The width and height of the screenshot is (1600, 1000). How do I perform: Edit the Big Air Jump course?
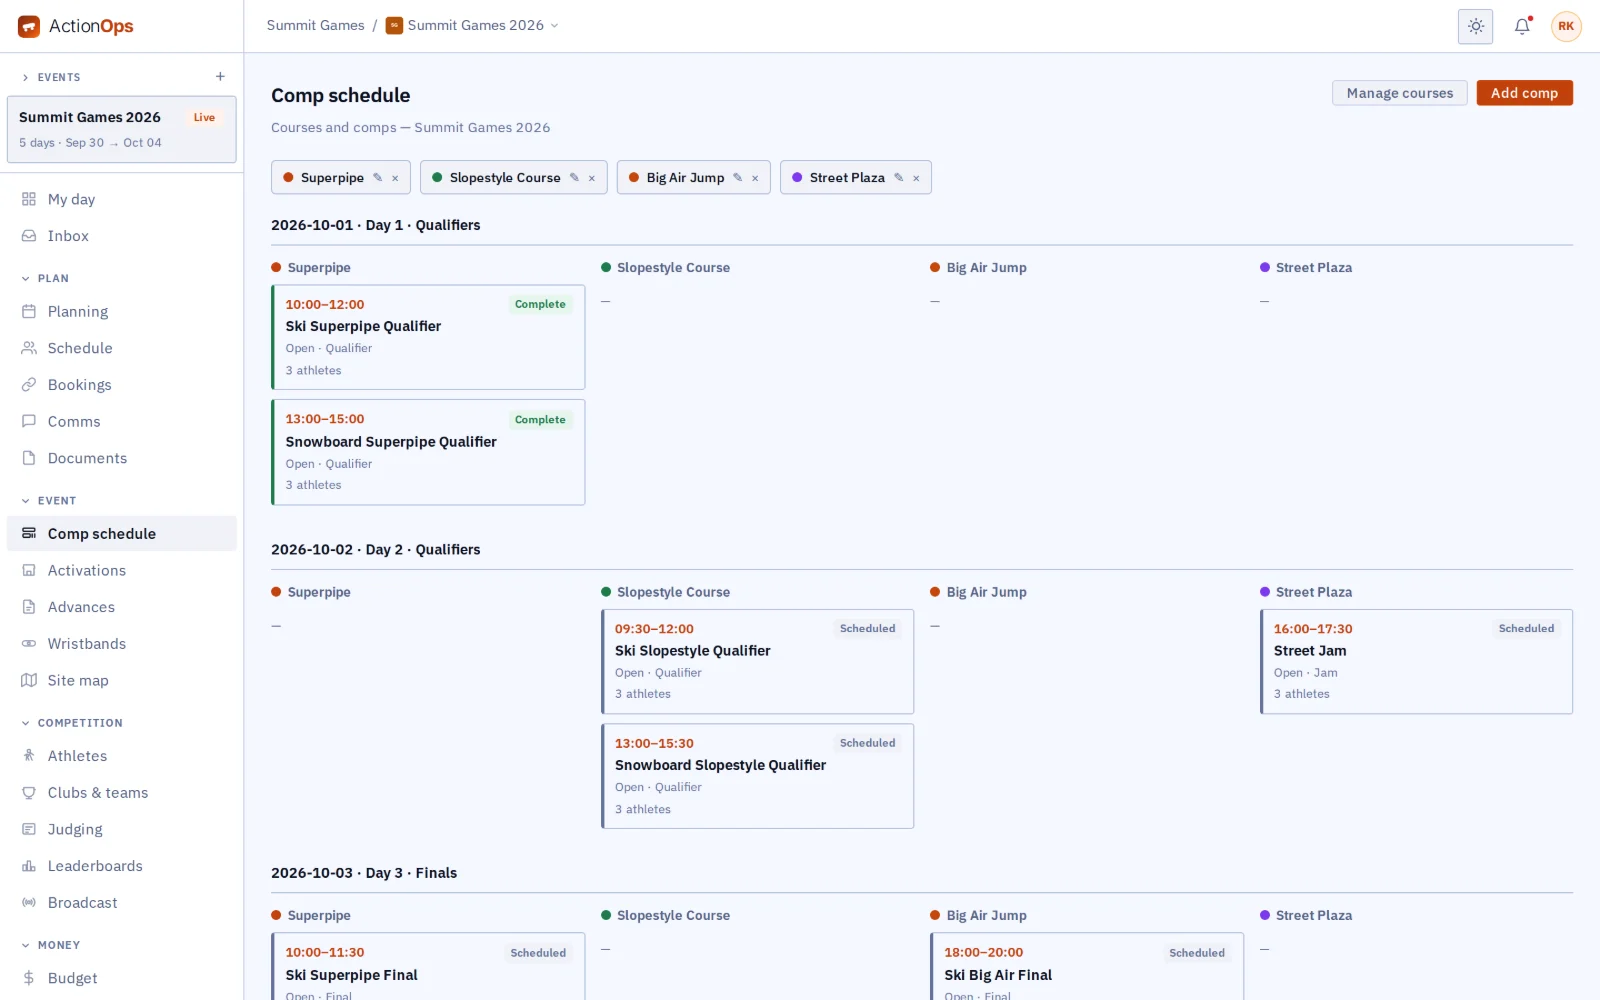point(738,178)
